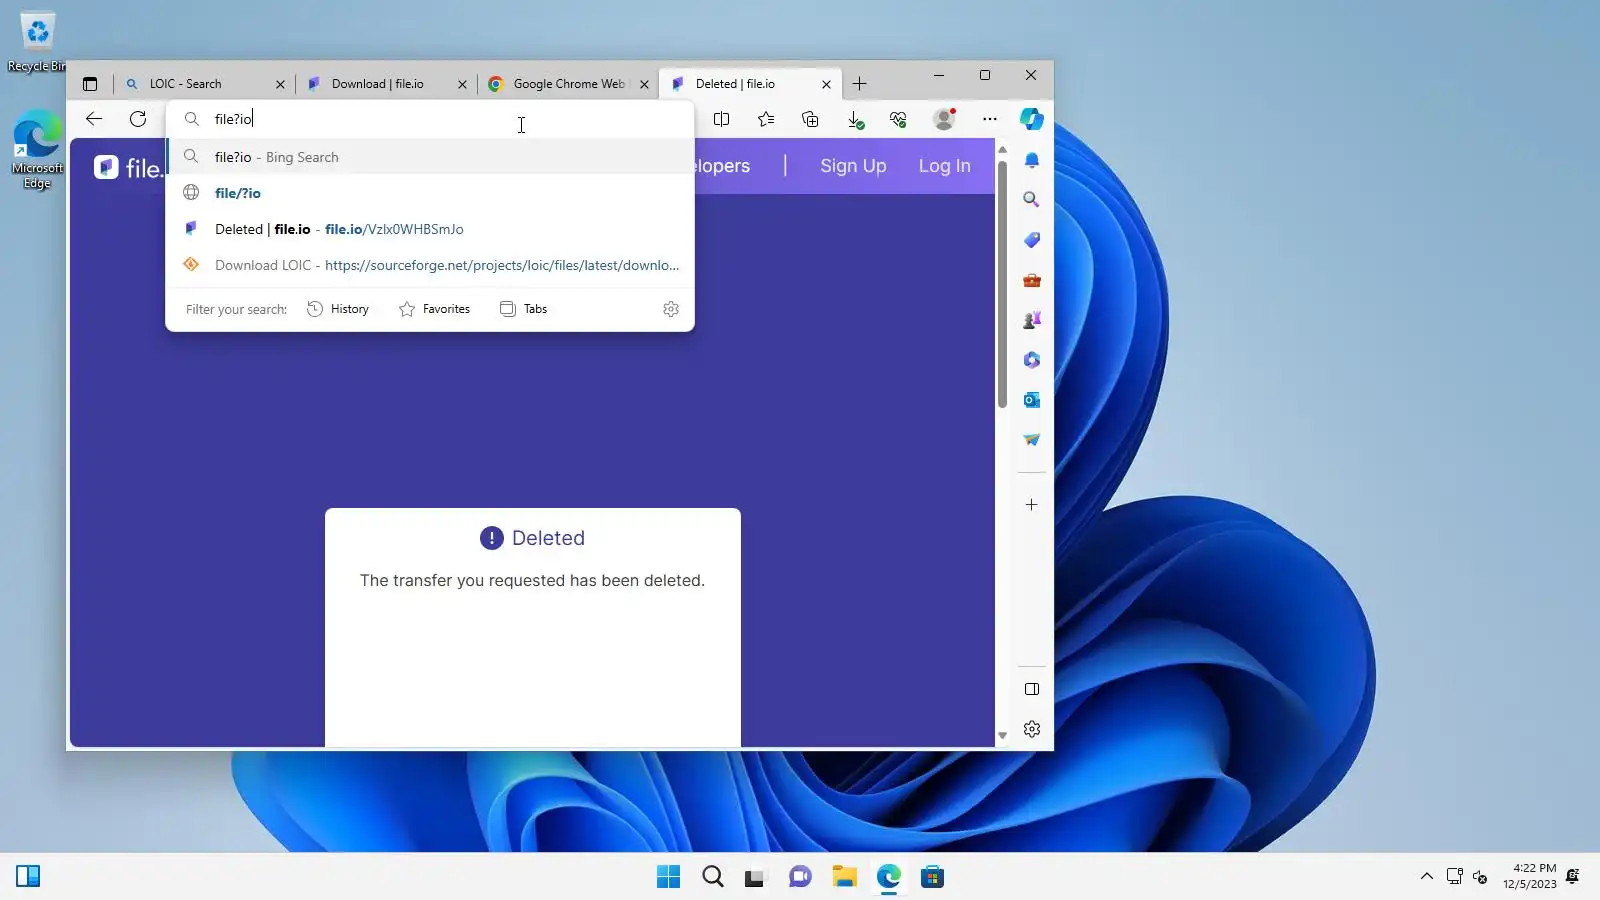Close the Deleted | file.io tab
The image size is (1600, 900).
click(826, 85)
